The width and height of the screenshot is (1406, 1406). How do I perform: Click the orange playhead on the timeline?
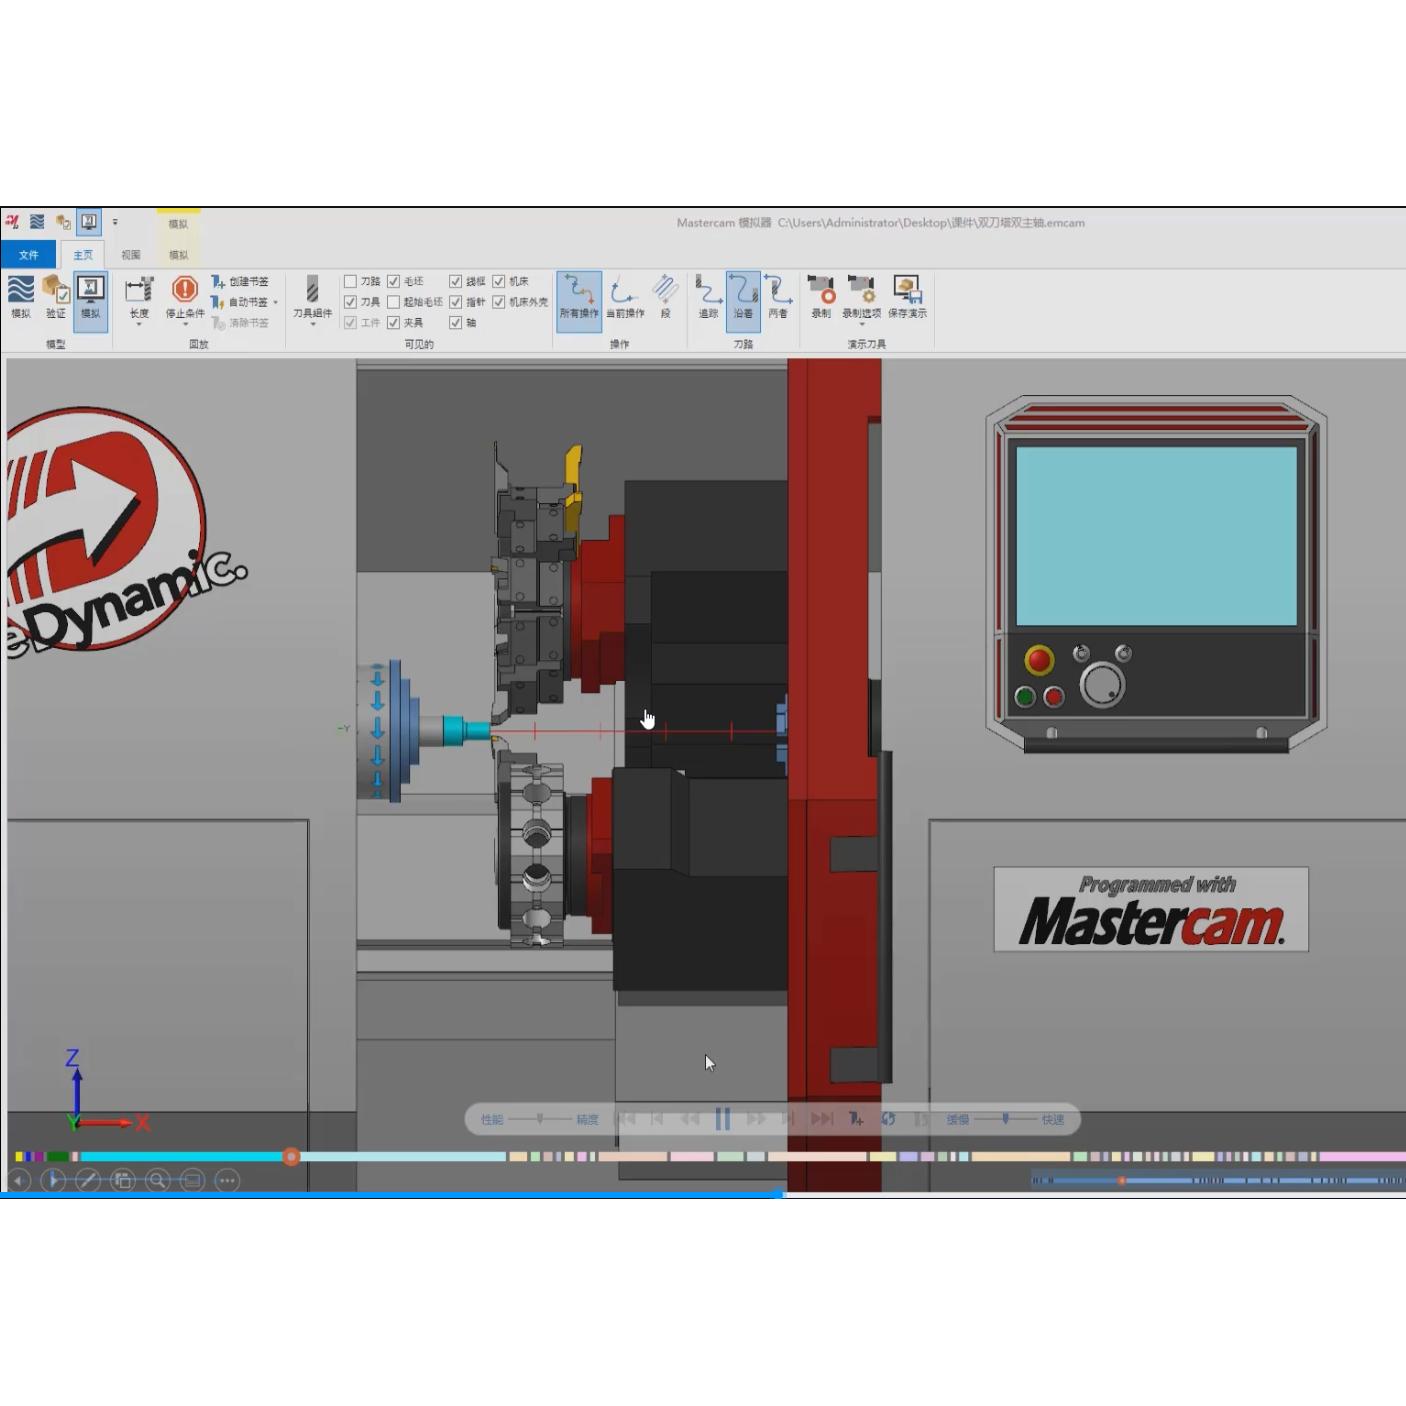click(x=291, y=1157)
